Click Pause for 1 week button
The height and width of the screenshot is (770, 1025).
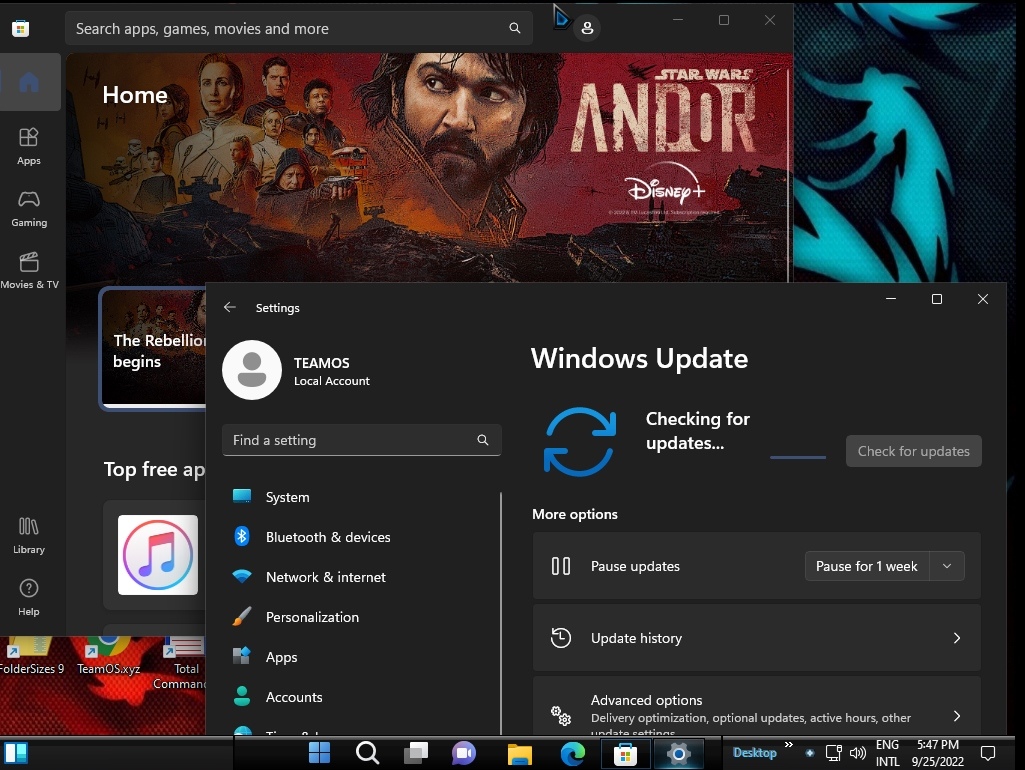[866, 566]
